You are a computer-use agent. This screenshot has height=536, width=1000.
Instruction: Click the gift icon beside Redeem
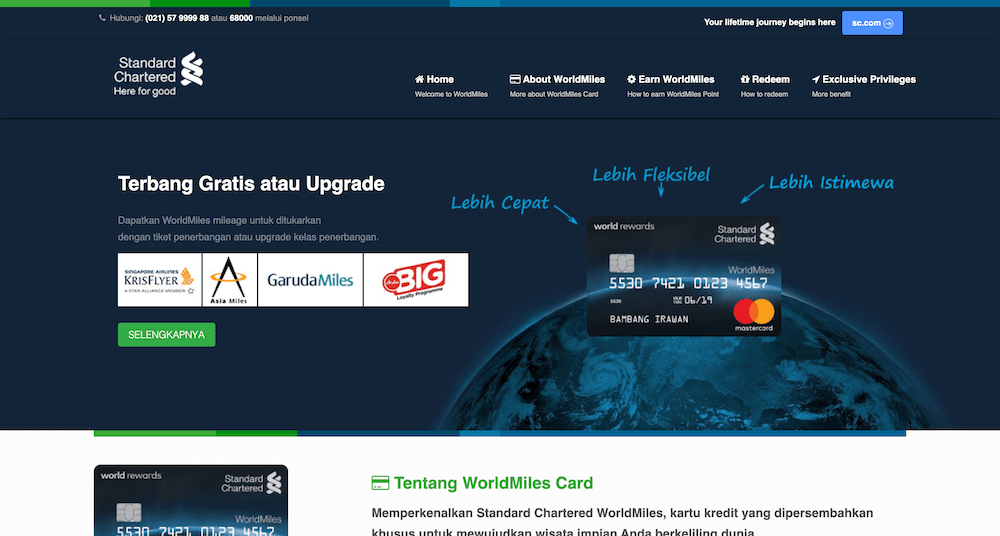(x=744, y=79)
